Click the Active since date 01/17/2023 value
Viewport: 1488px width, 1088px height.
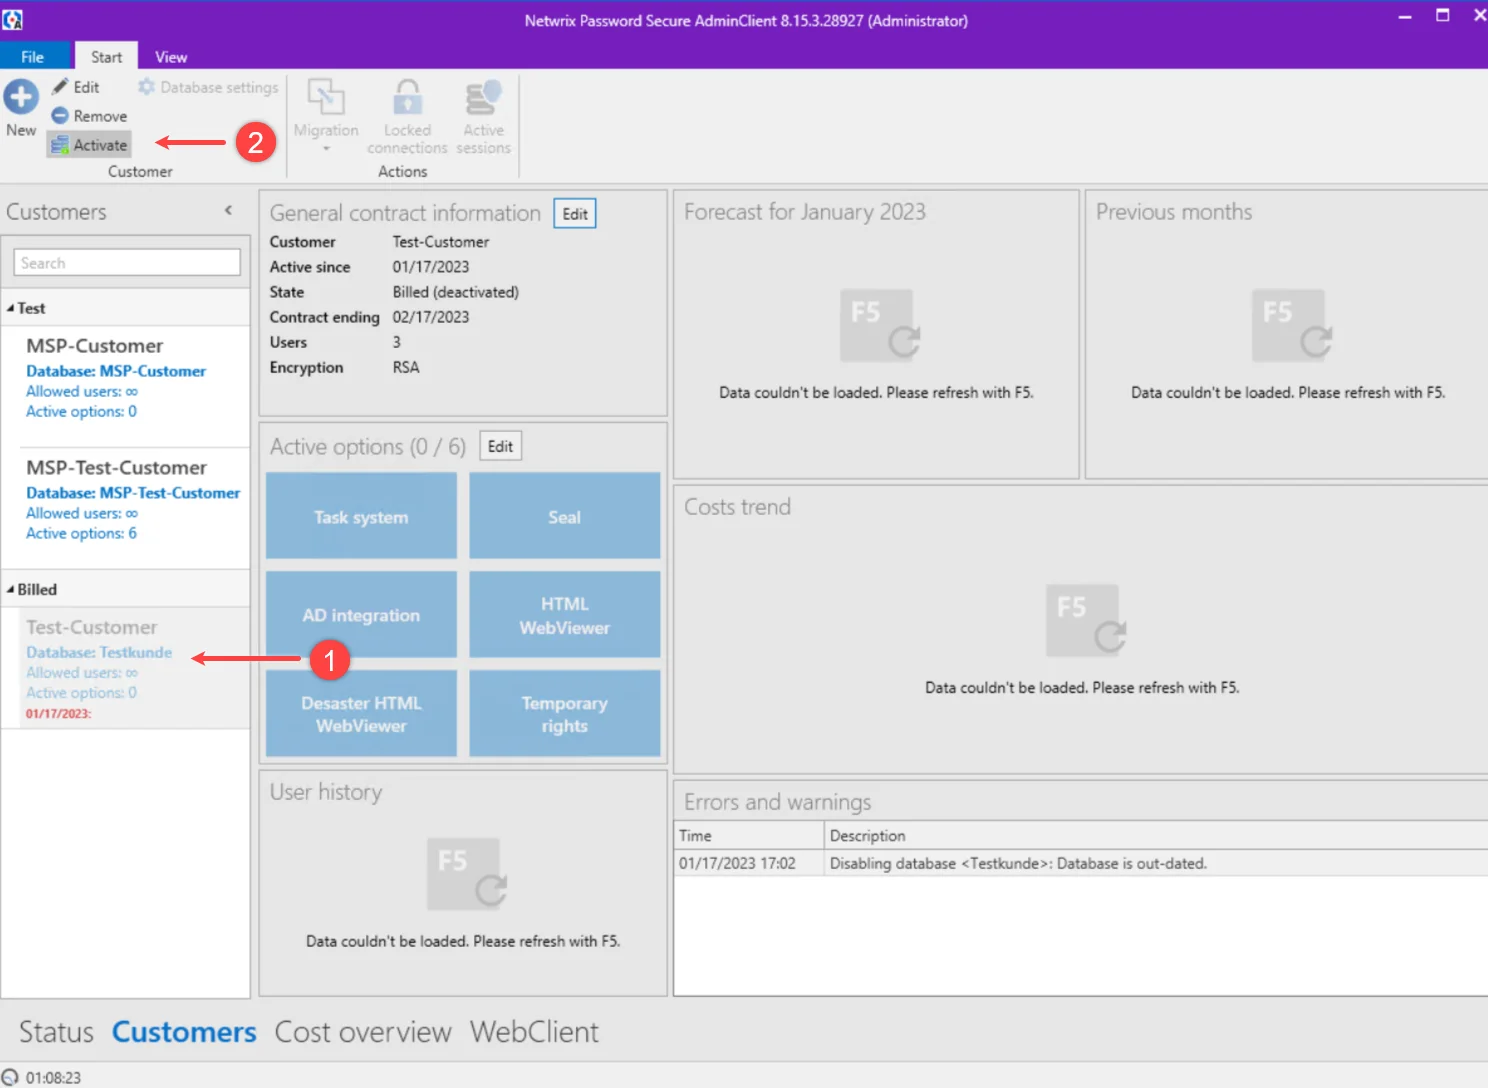pos(431,267)
